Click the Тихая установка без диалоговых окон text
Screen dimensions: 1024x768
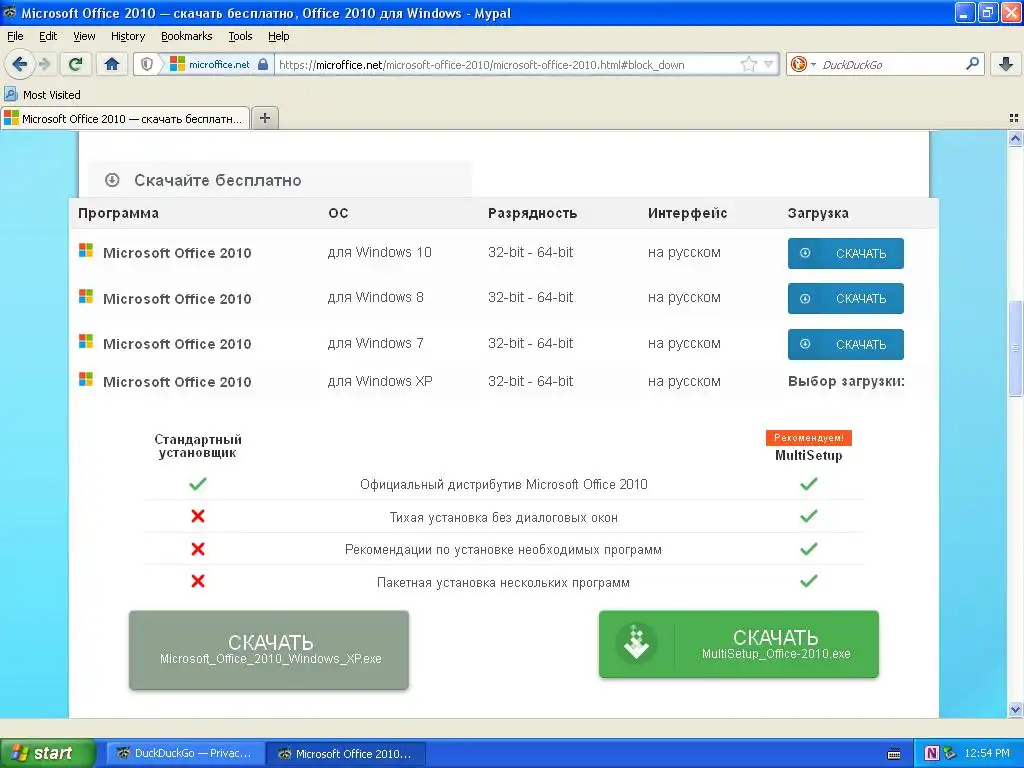[x=504, y=518]
